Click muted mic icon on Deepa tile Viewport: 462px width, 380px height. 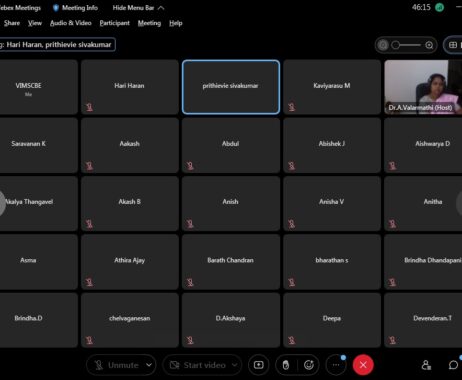292,340
